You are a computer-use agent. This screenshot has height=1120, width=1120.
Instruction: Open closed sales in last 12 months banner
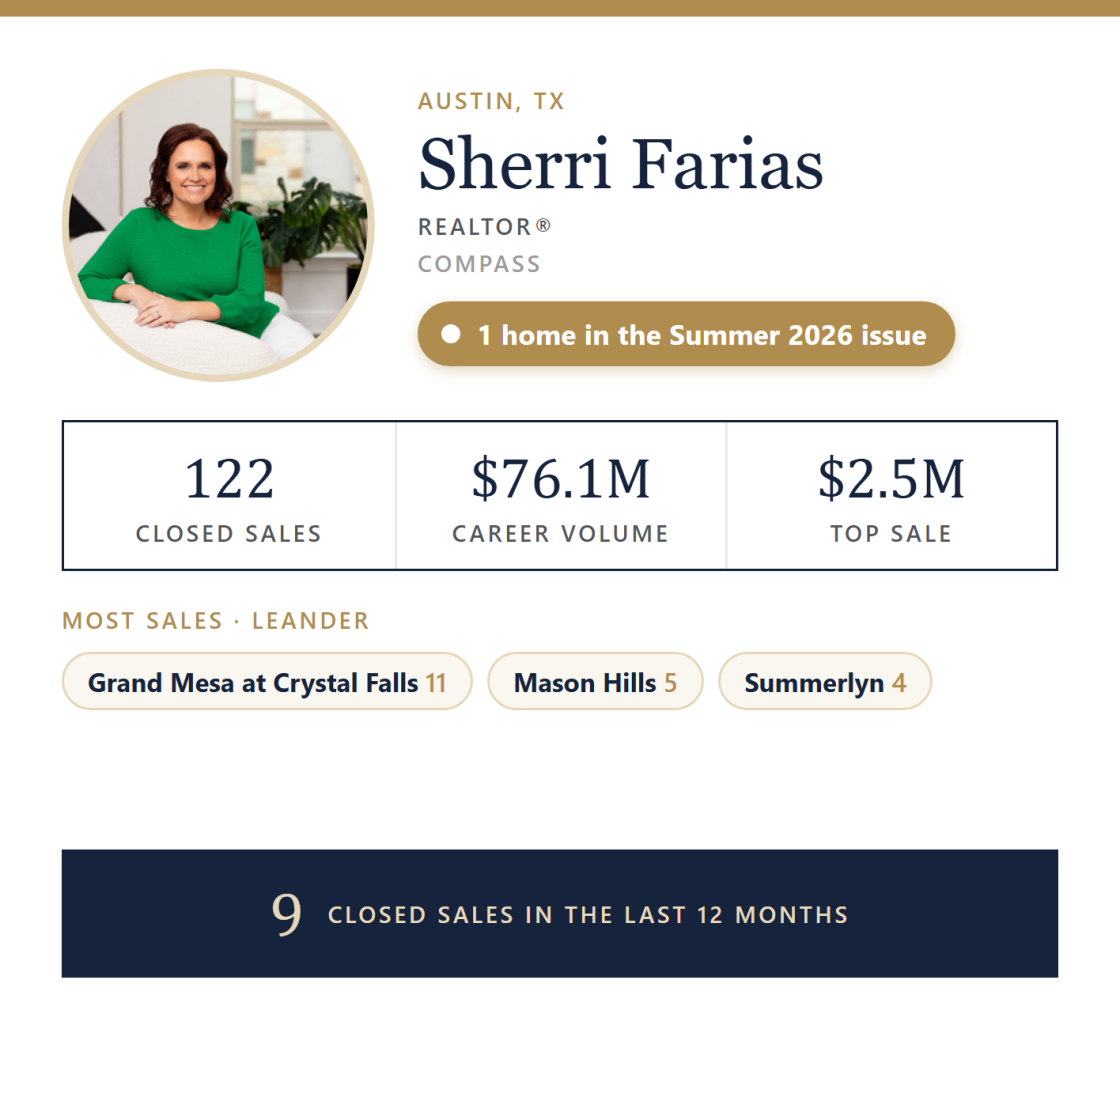pos(560,914)
